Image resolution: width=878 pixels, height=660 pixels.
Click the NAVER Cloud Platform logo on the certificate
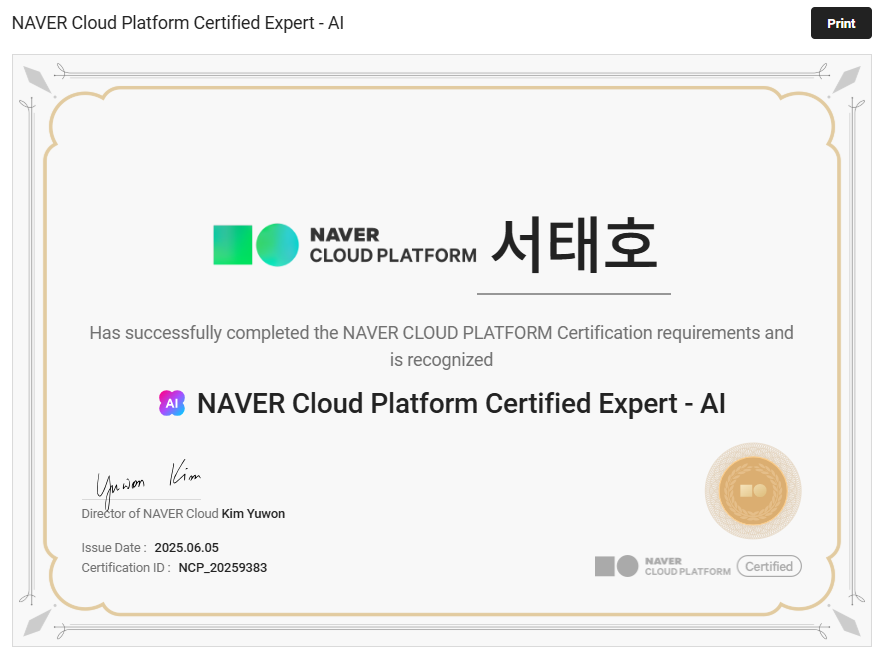(x=344, y=244)
